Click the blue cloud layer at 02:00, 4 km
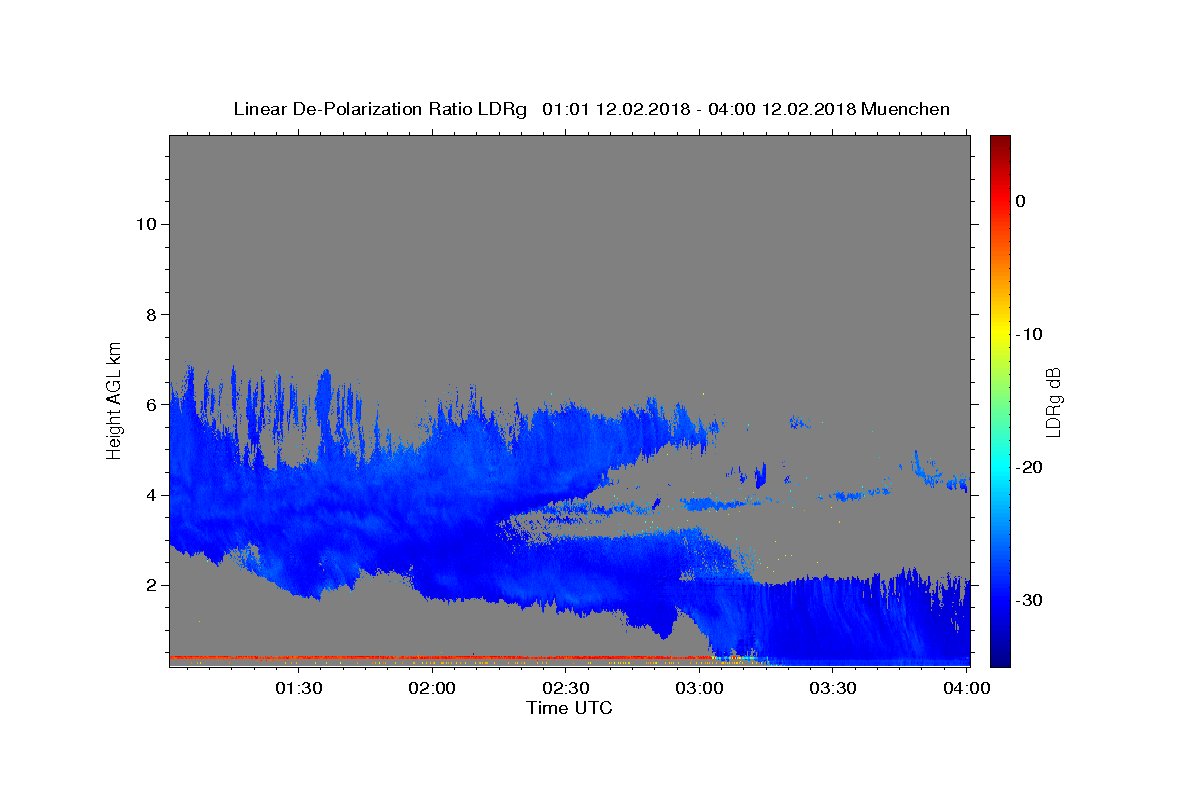Screen dimensions: 1200x800 pyautogui.click(x=432, y=495)
